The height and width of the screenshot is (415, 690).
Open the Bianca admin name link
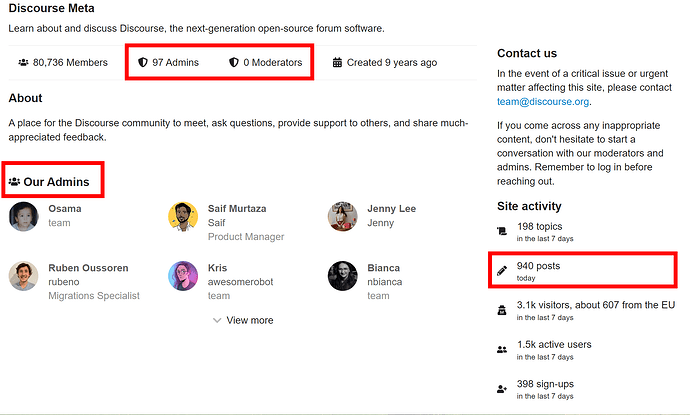(x=384, y=268)
